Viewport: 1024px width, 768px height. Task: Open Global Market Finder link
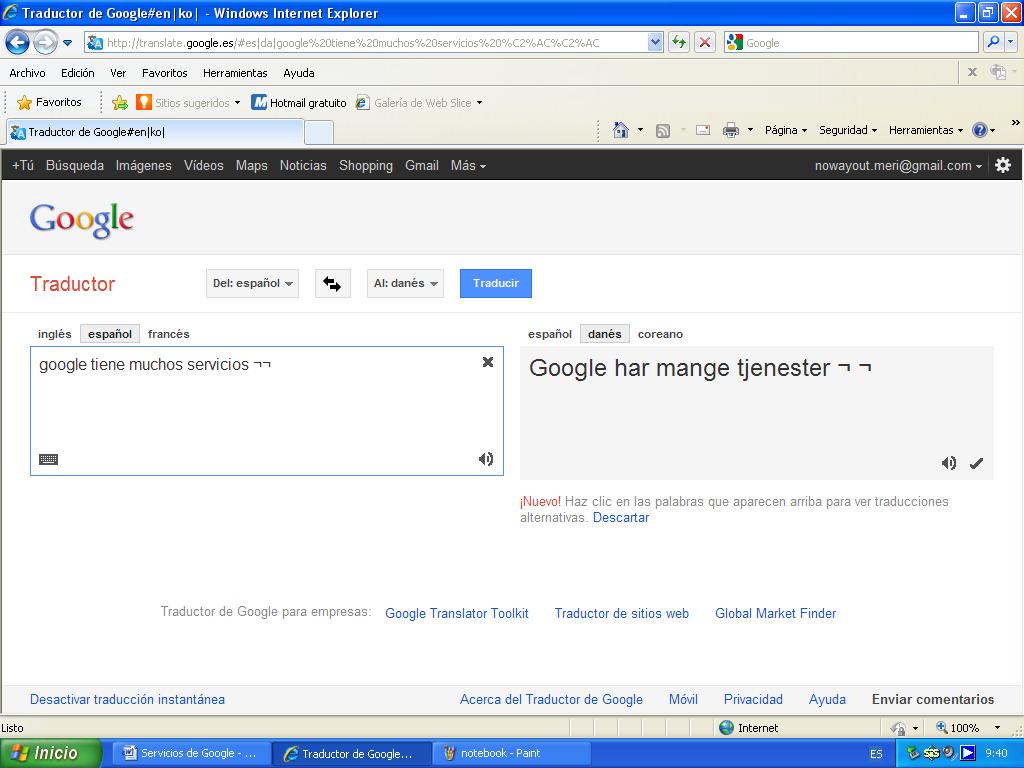775,613
